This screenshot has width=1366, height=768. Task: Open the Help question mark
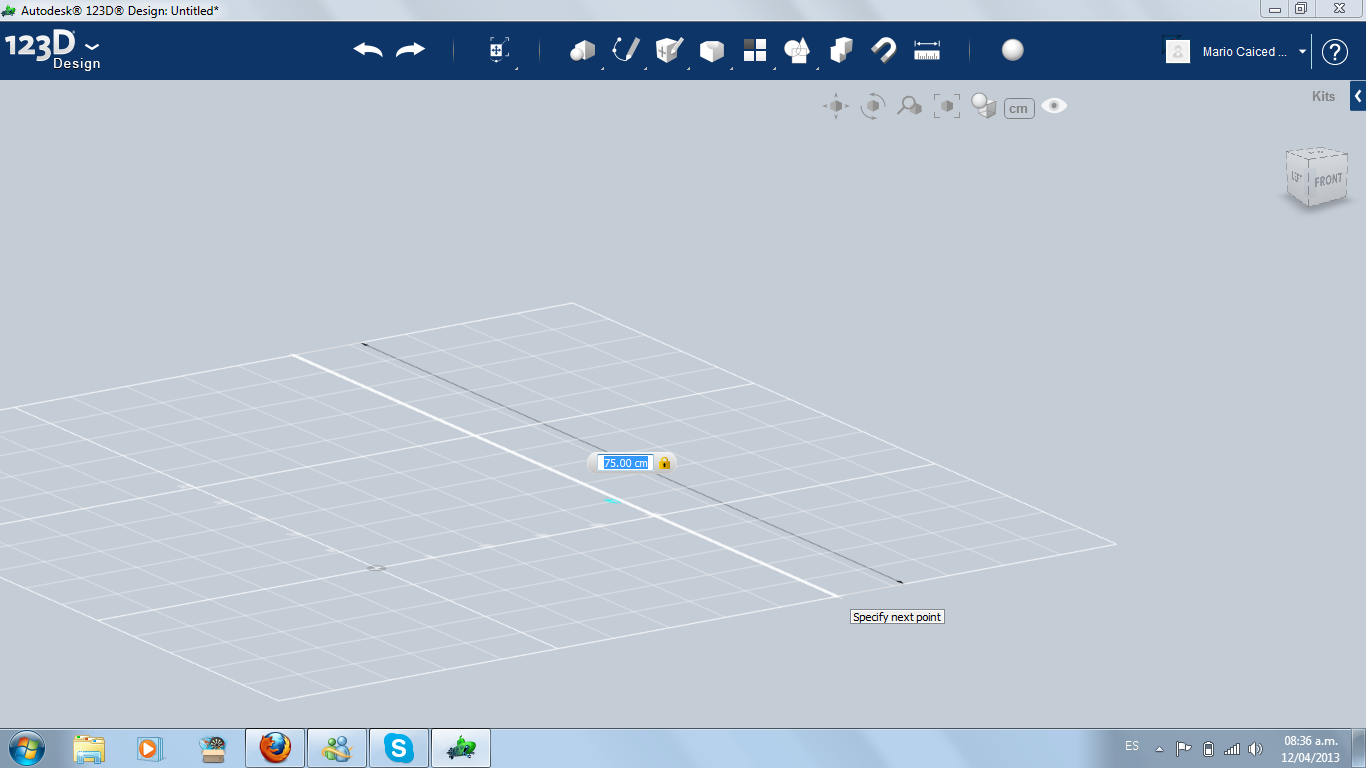pos(1335,52)
